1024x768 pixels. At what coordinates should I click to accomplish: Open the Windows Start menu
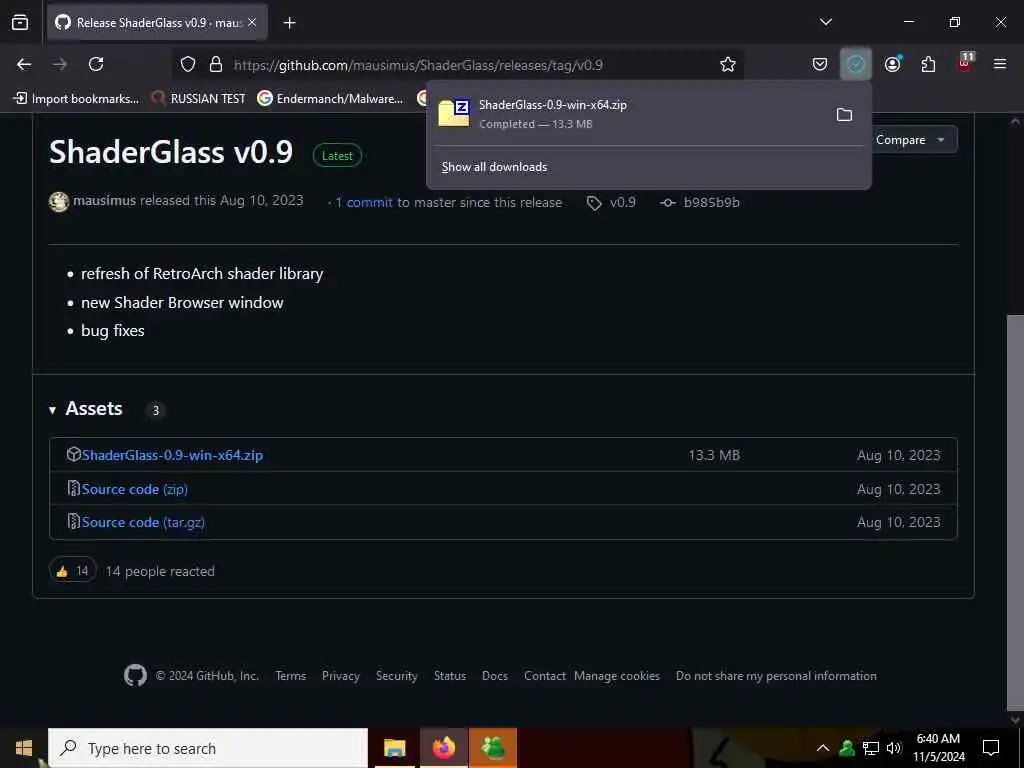[x=24, y=748]
